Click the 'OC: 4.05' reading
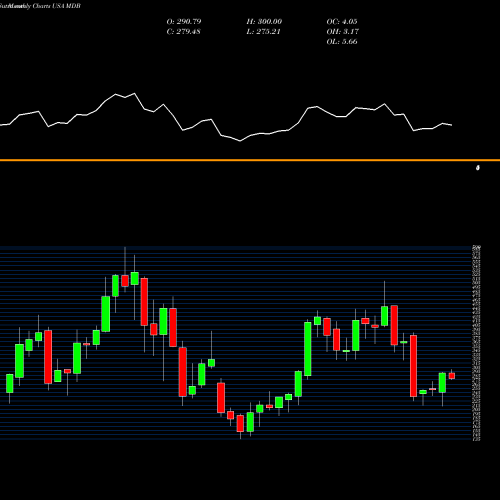500x500 pixels. click(342, 22)
